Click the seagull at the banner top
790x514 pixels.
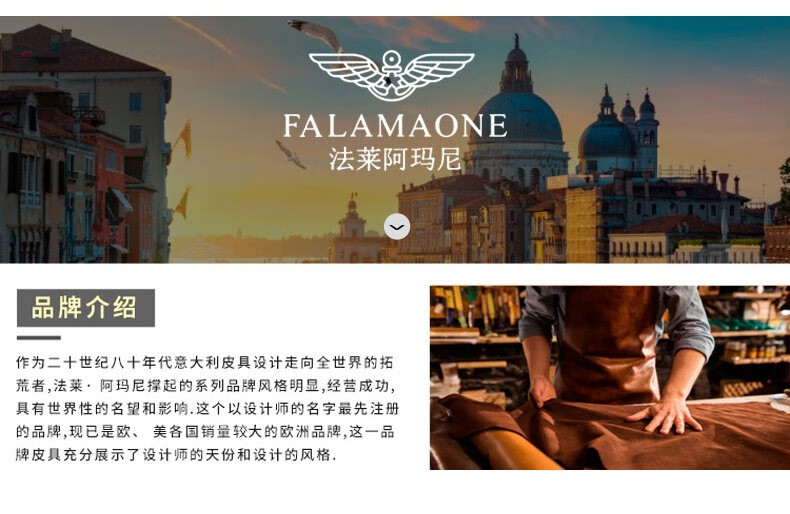pos(315,34)
